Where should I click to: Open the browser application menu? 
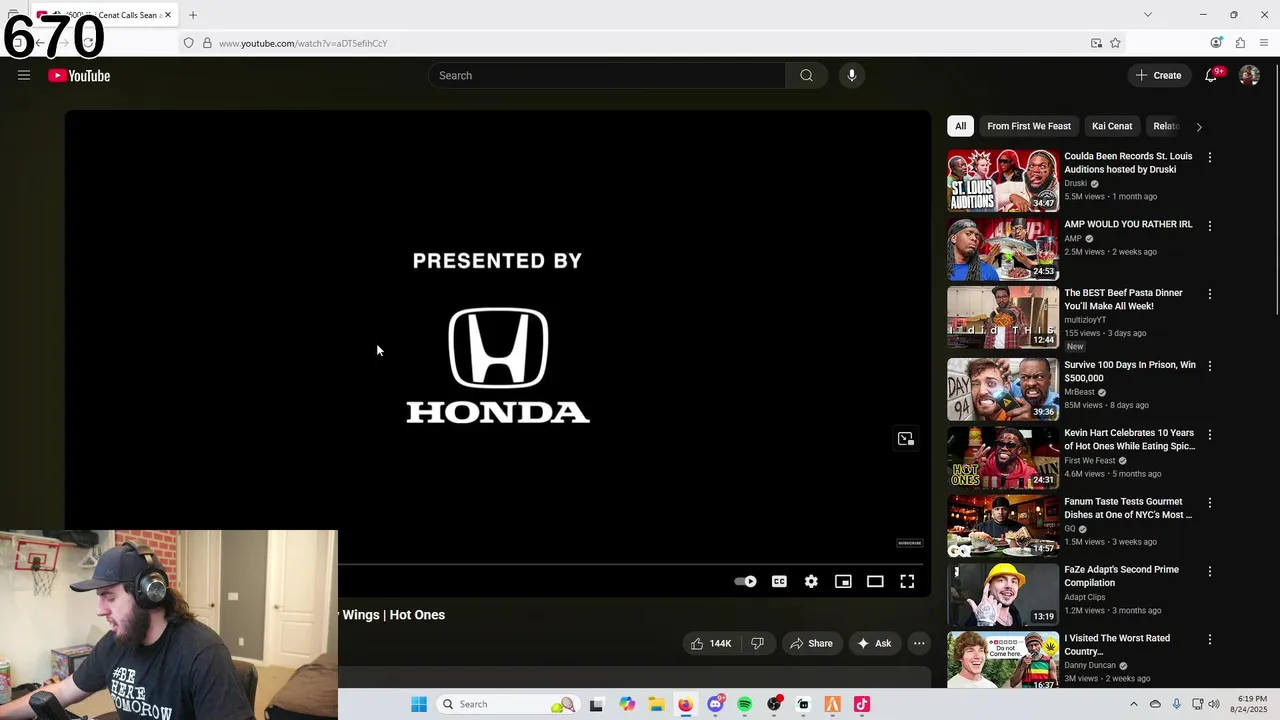pos(1264,43)
